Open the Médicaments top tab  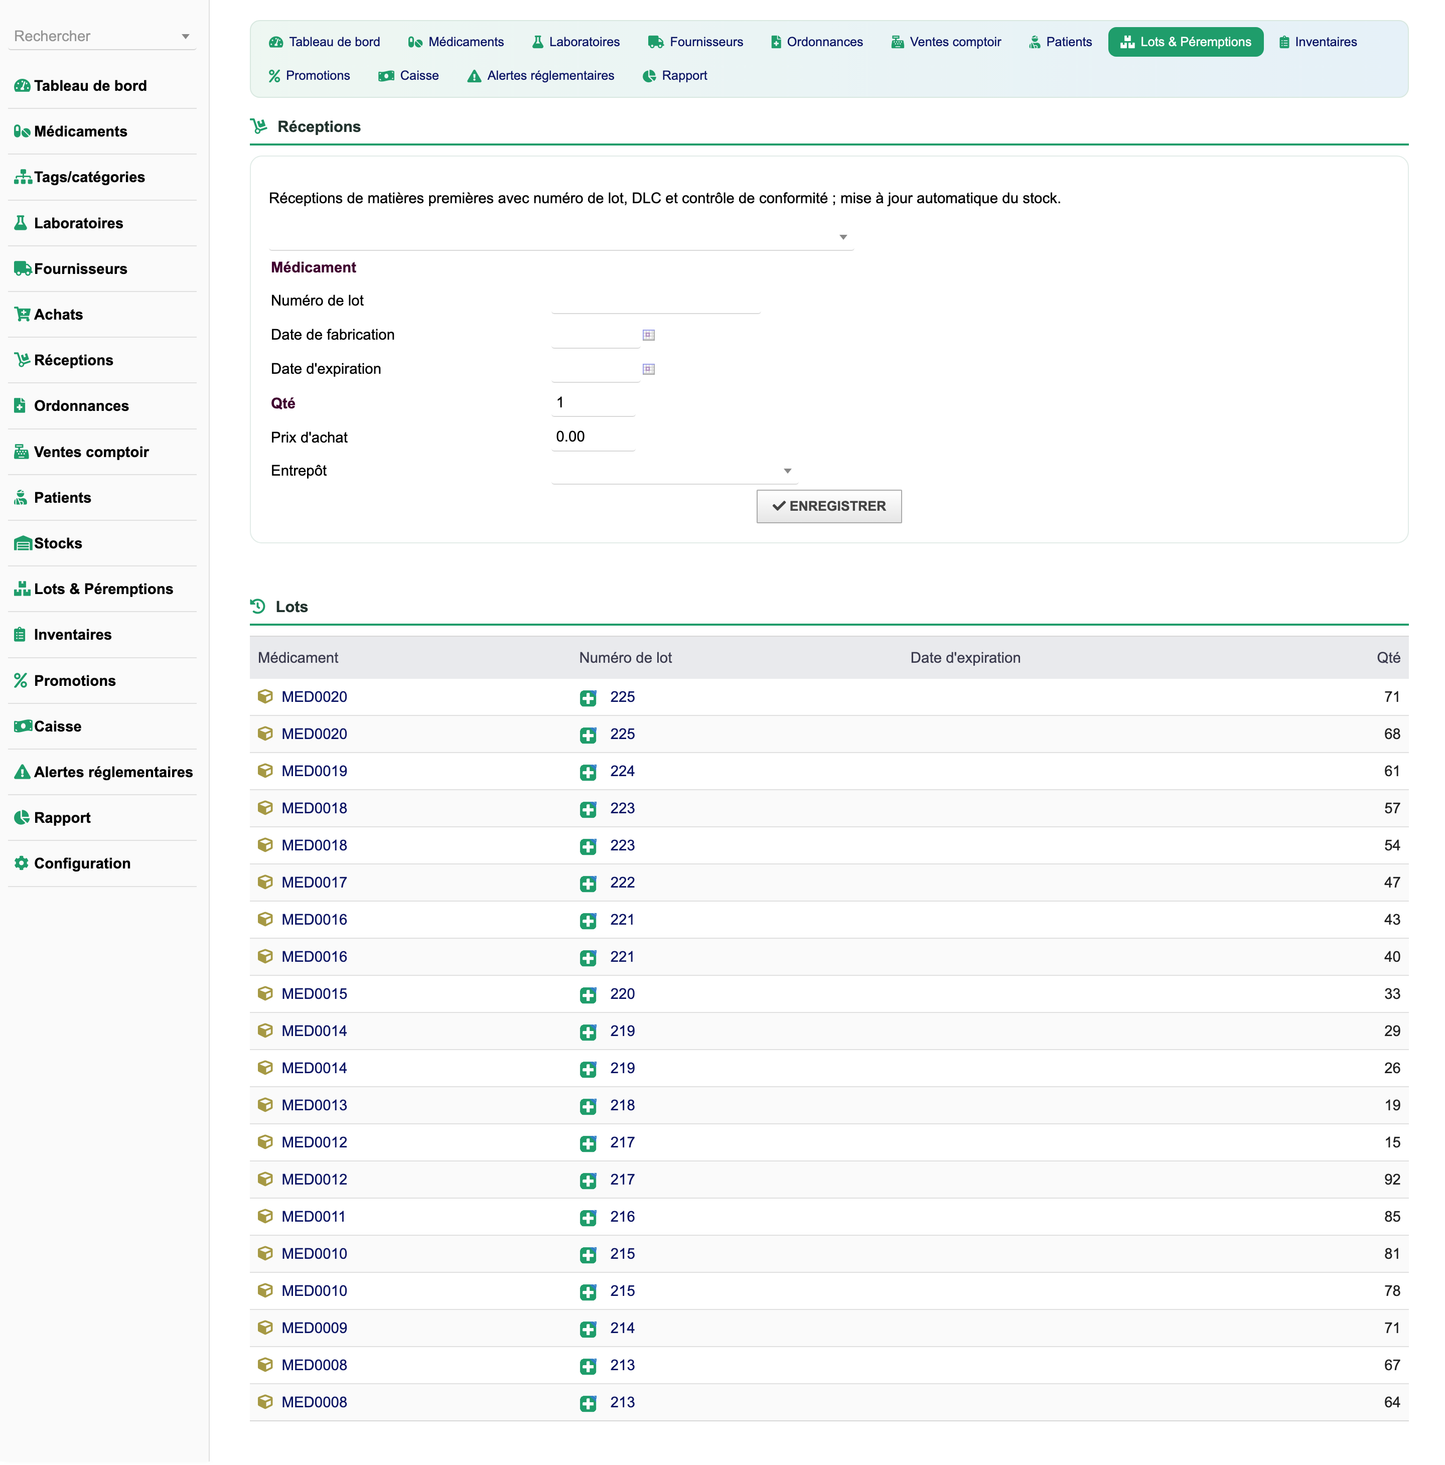coord(456,42)
